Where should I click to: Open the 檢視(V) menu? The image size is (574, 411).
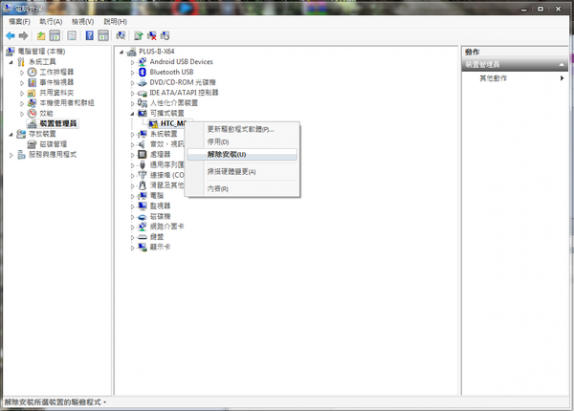point(83,22)
